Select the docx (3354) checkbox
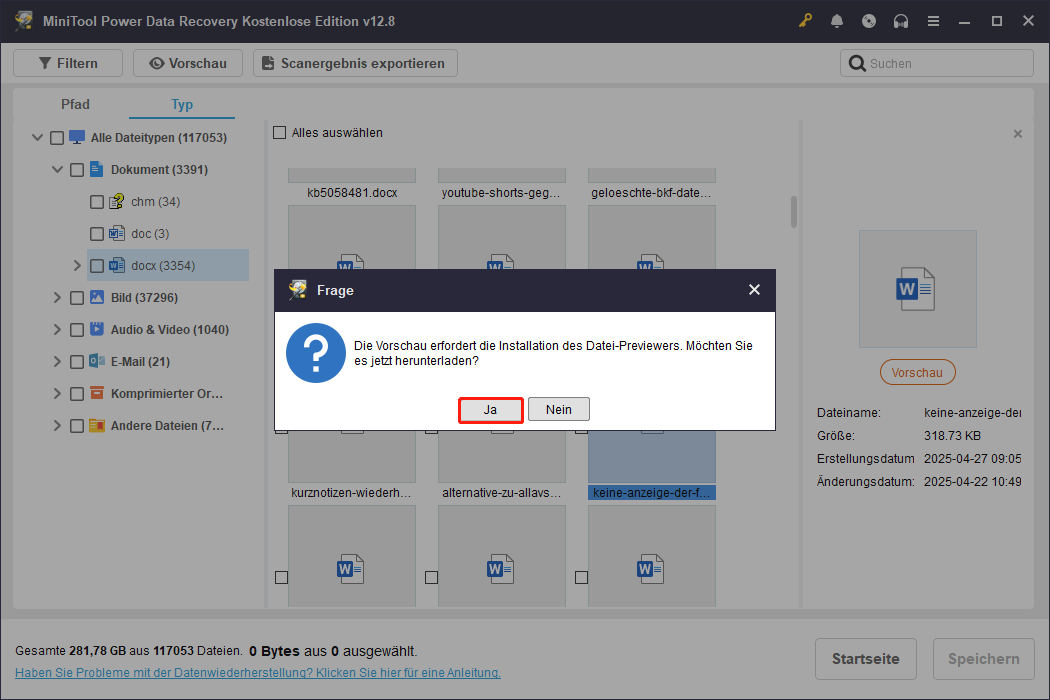This screenshot has width=1050, height=700. [96, 265]
